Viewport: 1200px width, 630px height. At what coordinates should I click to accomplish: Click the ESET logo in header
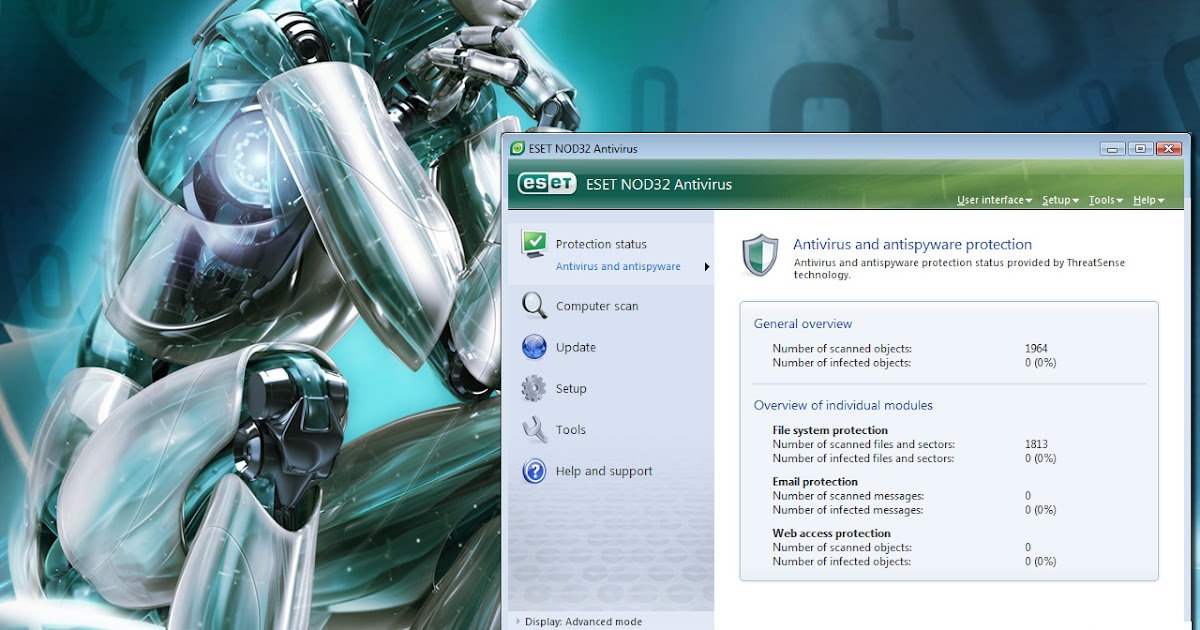(547, 184)
